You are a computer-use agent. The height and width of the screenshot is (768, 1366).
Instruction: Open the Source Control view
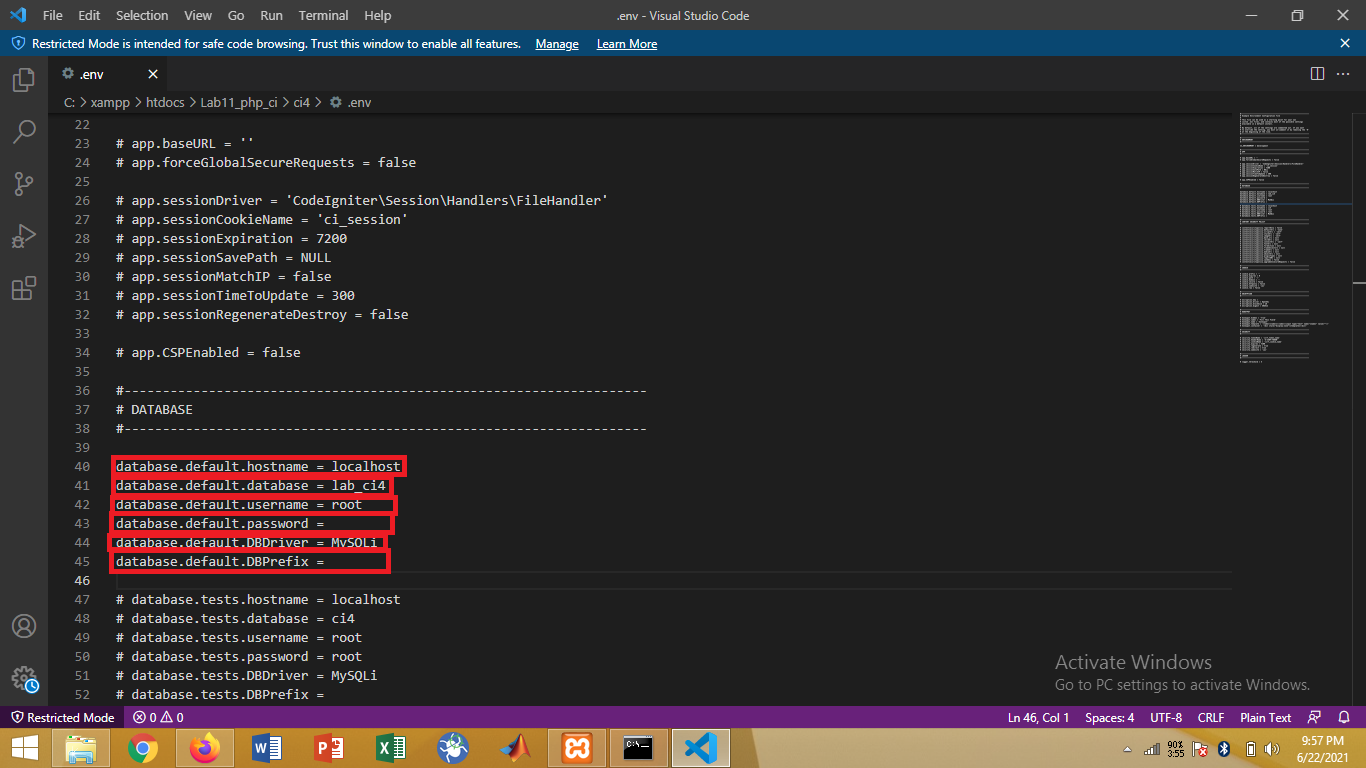(24, 183)
